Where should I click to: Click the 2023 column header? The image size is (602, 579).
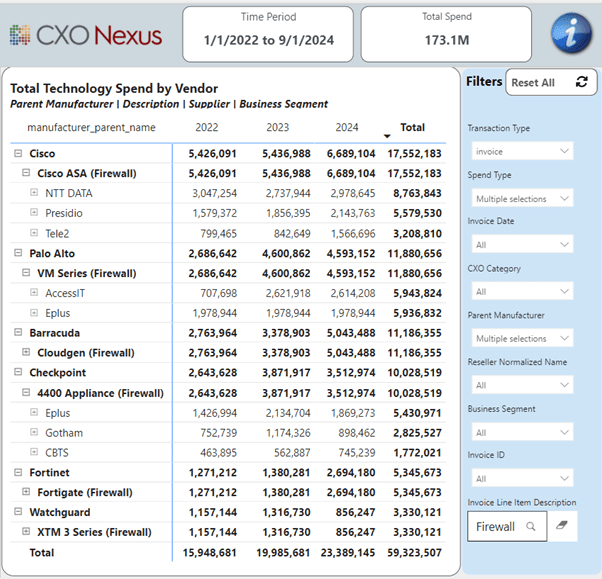pyautogui.click(x=278, y=128)
